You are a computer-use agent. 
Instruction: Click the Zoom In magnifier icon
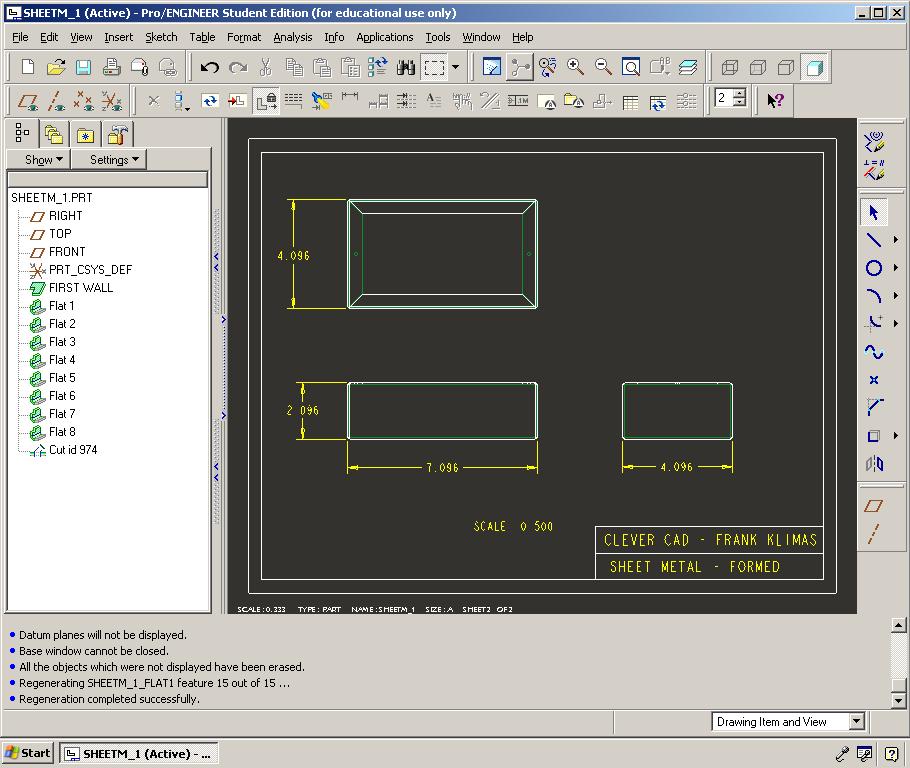click(x=576, y=67)
